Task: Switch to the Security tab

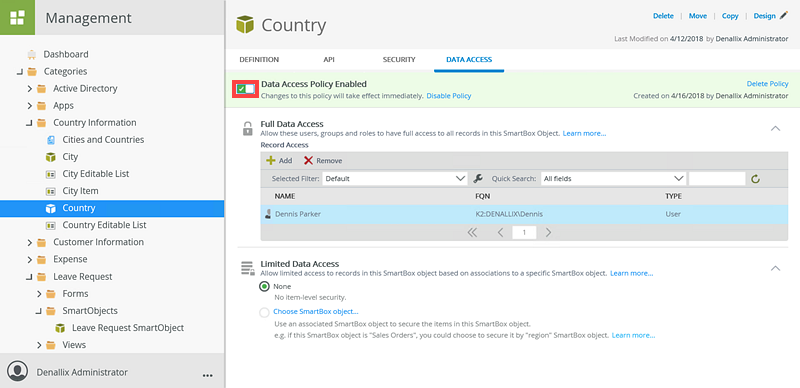Action: [399, 60]
